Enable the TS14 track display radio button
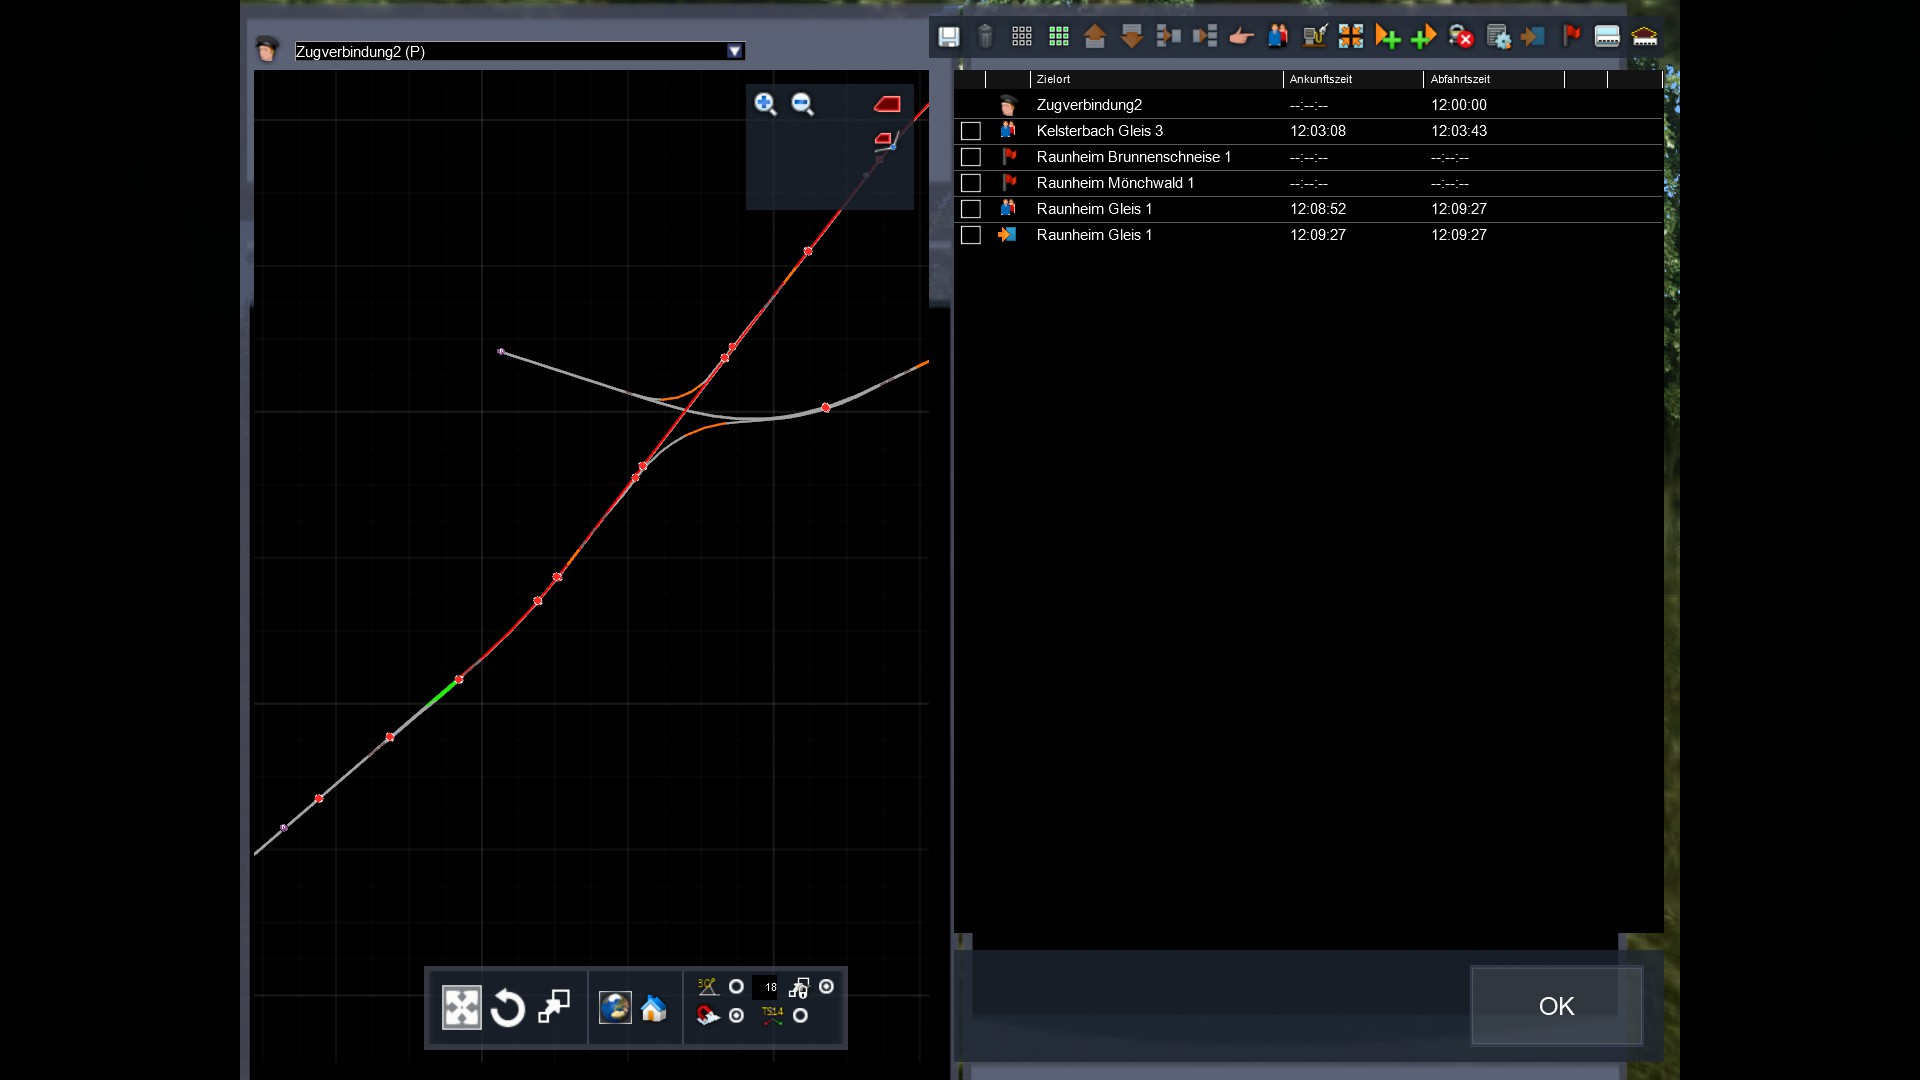 800,1016
